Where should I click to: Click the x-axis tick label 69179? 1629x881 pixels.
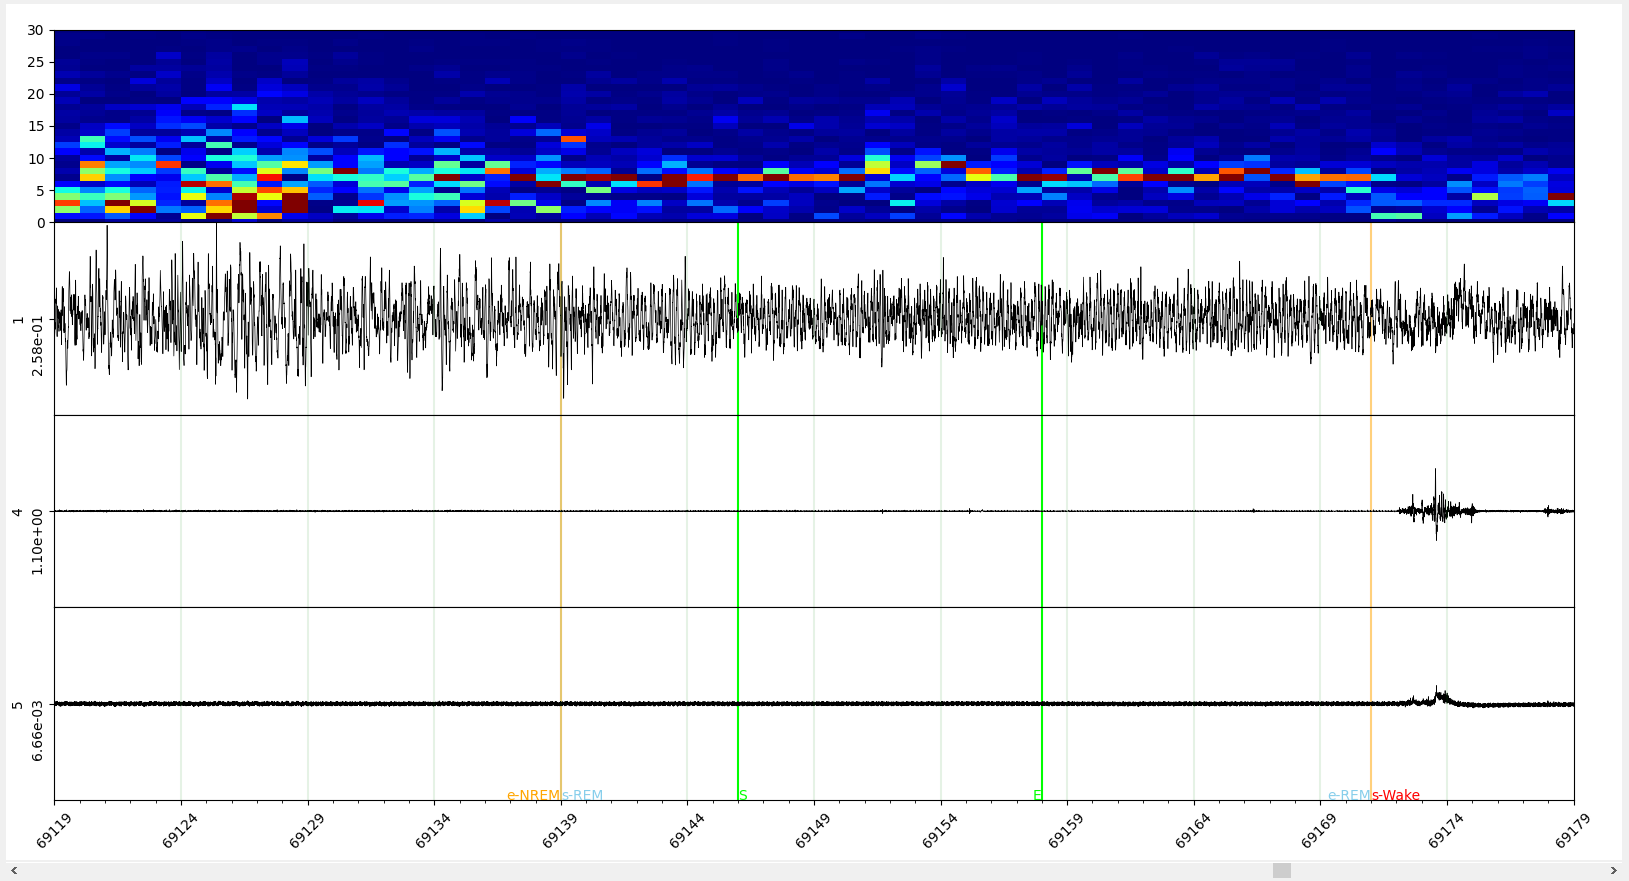click(x=1573, y=830)
